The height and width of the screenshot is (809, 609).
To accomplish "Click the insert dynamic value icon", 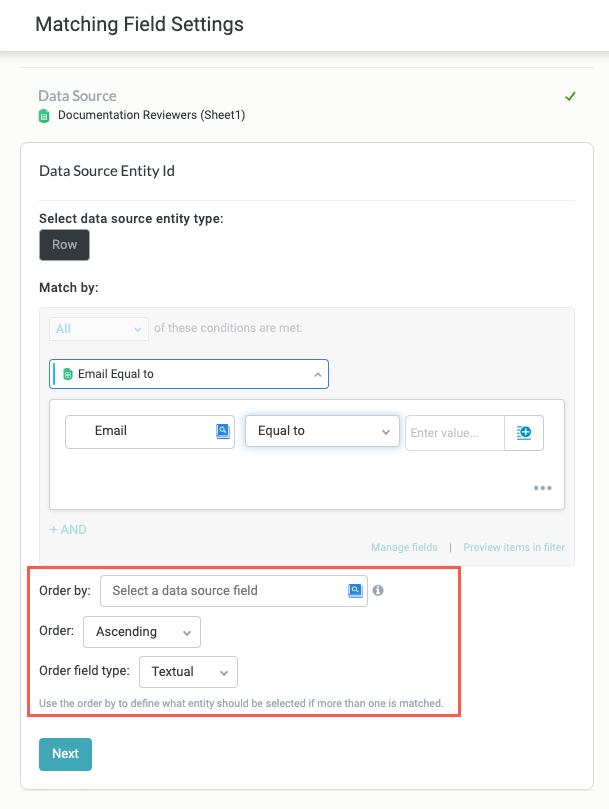I will 523,432.
